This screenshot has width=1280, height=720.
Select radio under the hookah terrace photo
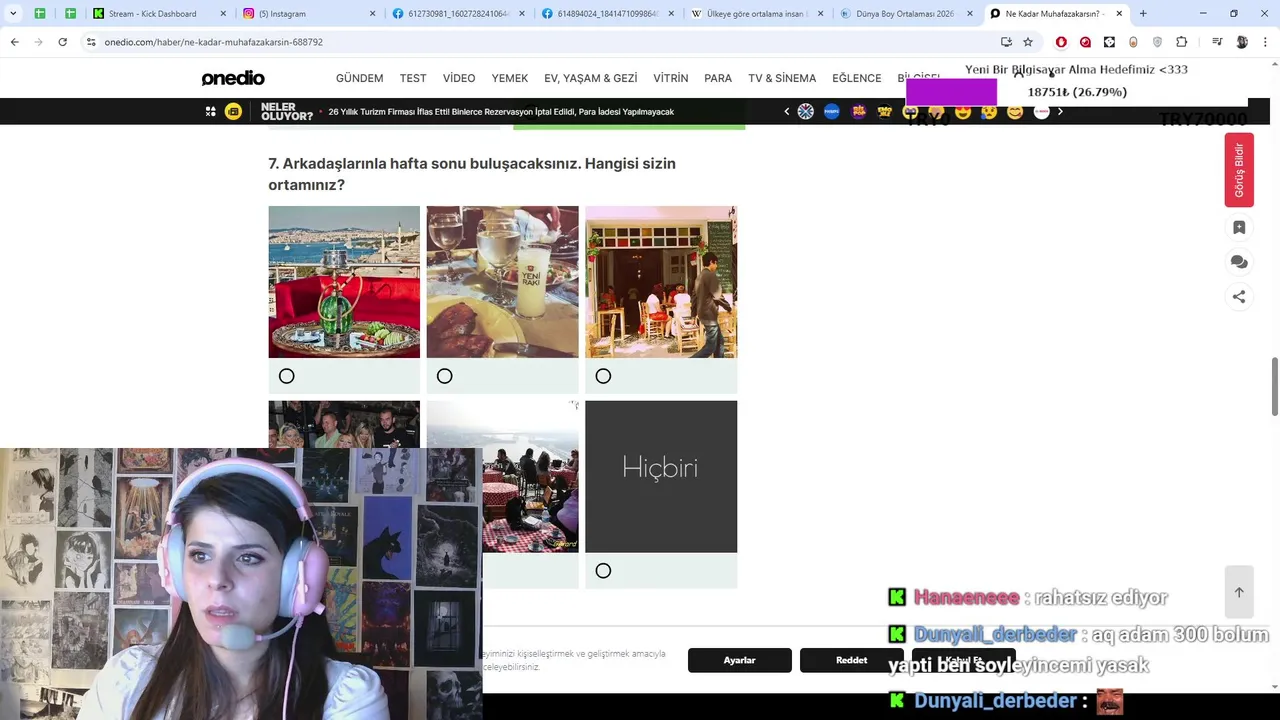pos(287,376)
